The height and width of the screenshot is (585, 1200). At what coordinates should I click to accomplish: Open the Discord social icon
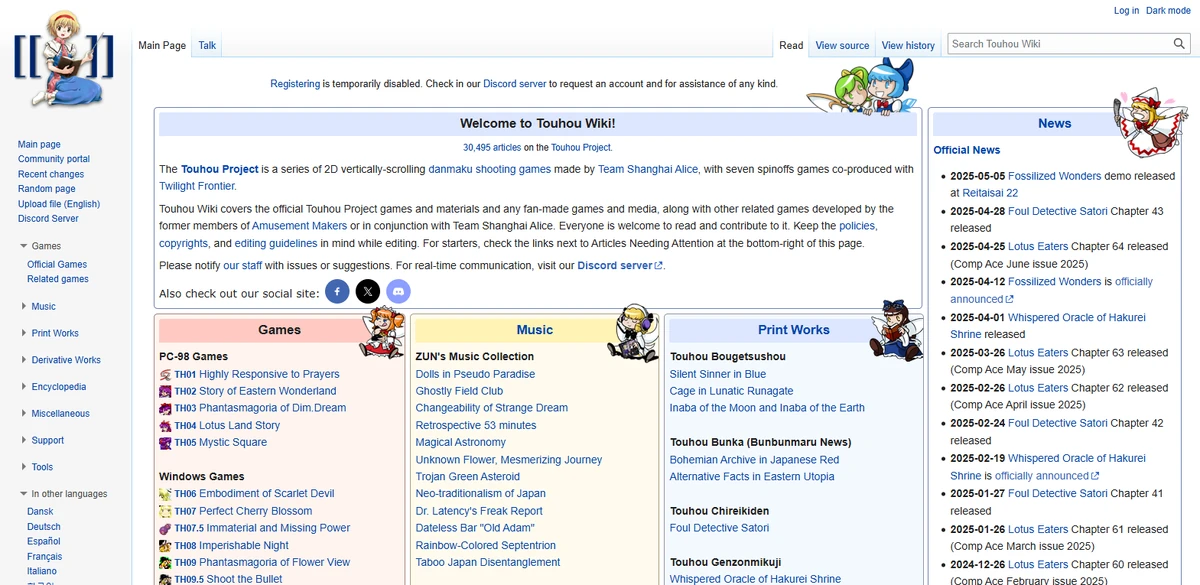[x=399, y=291]
